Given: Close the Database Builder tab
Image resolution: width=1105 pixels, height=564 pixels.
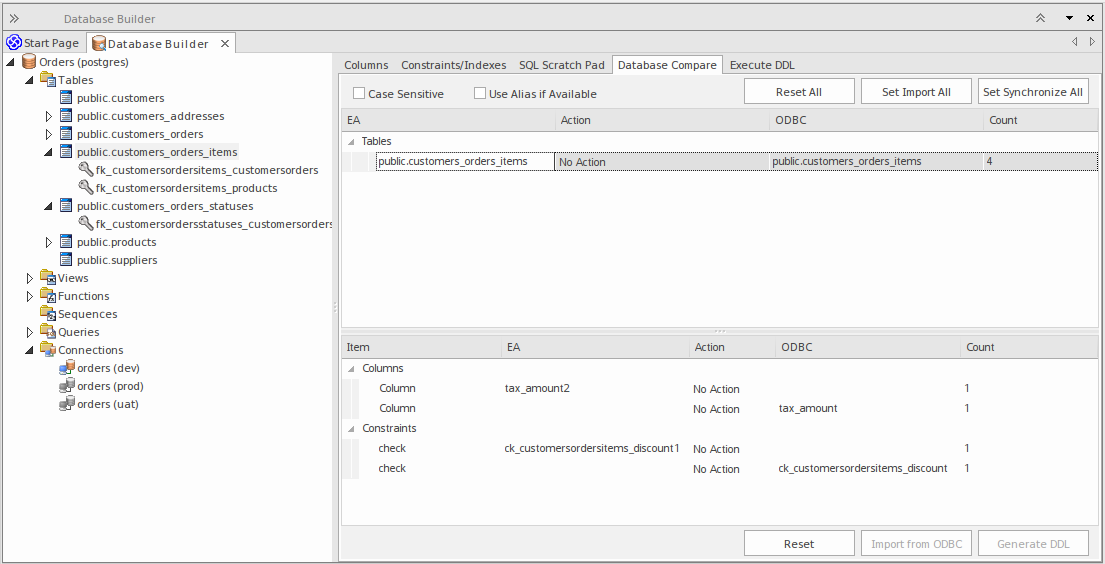Looking at the screenshot, I should pyautogui.click(x=225, y=43).
